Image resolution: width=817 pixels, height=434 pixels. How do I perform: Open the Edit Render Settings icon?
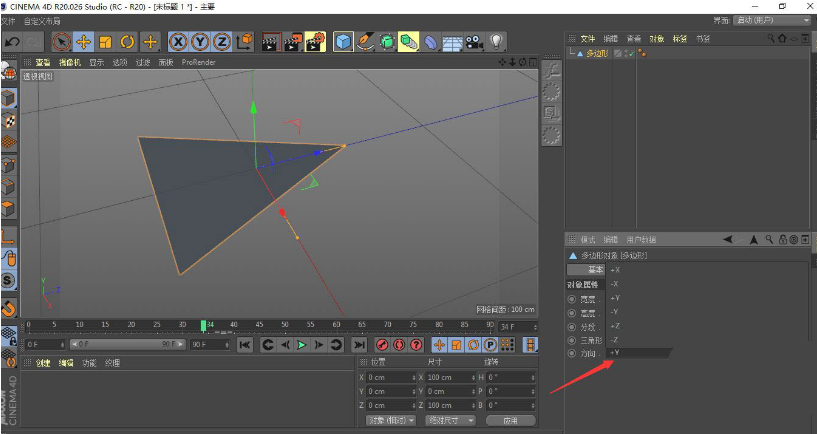click(315, 41)
